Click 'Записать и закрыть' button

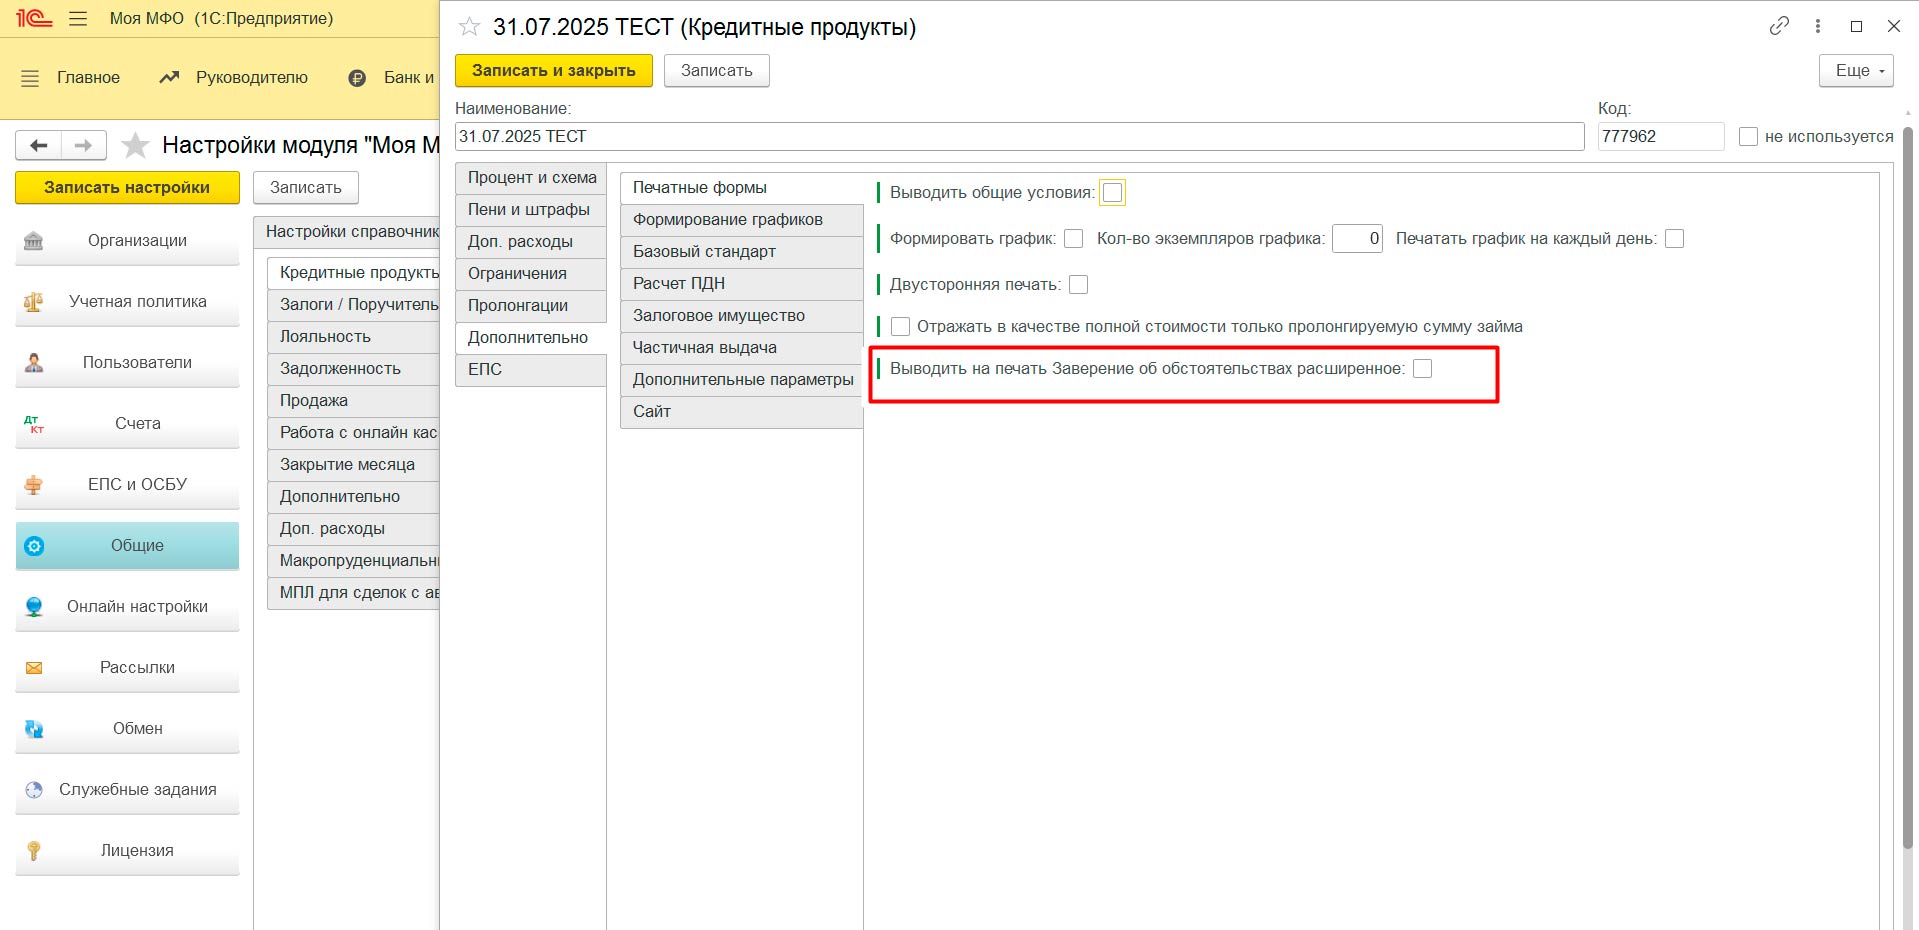(554, 71)
